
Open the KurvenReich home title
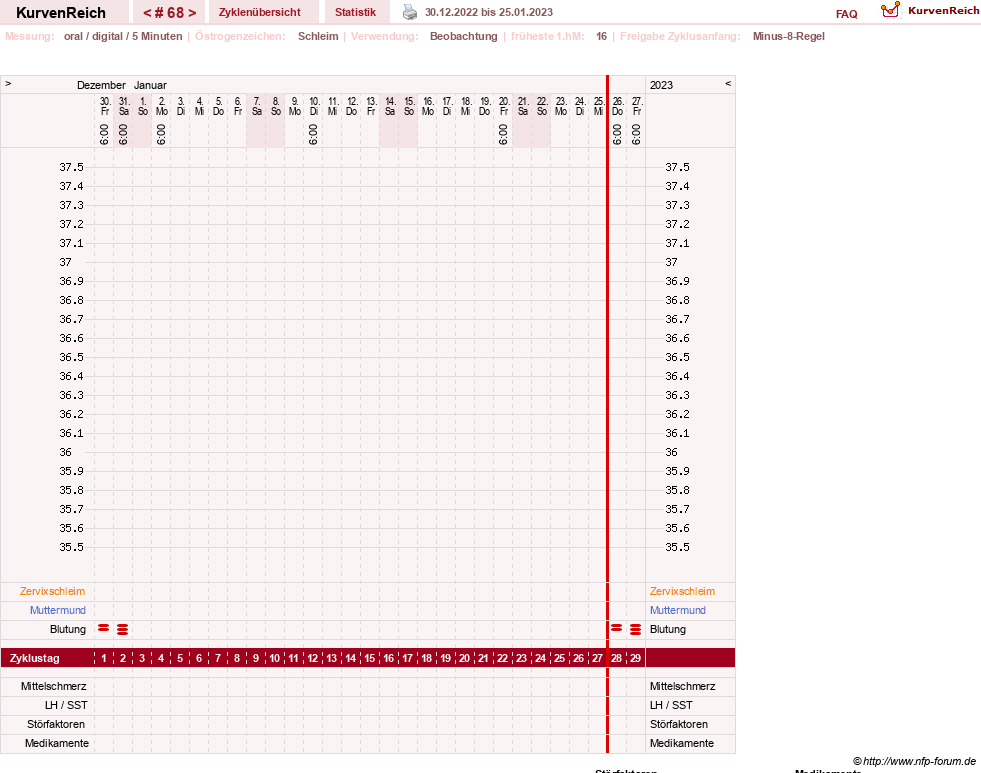point(61,13)
